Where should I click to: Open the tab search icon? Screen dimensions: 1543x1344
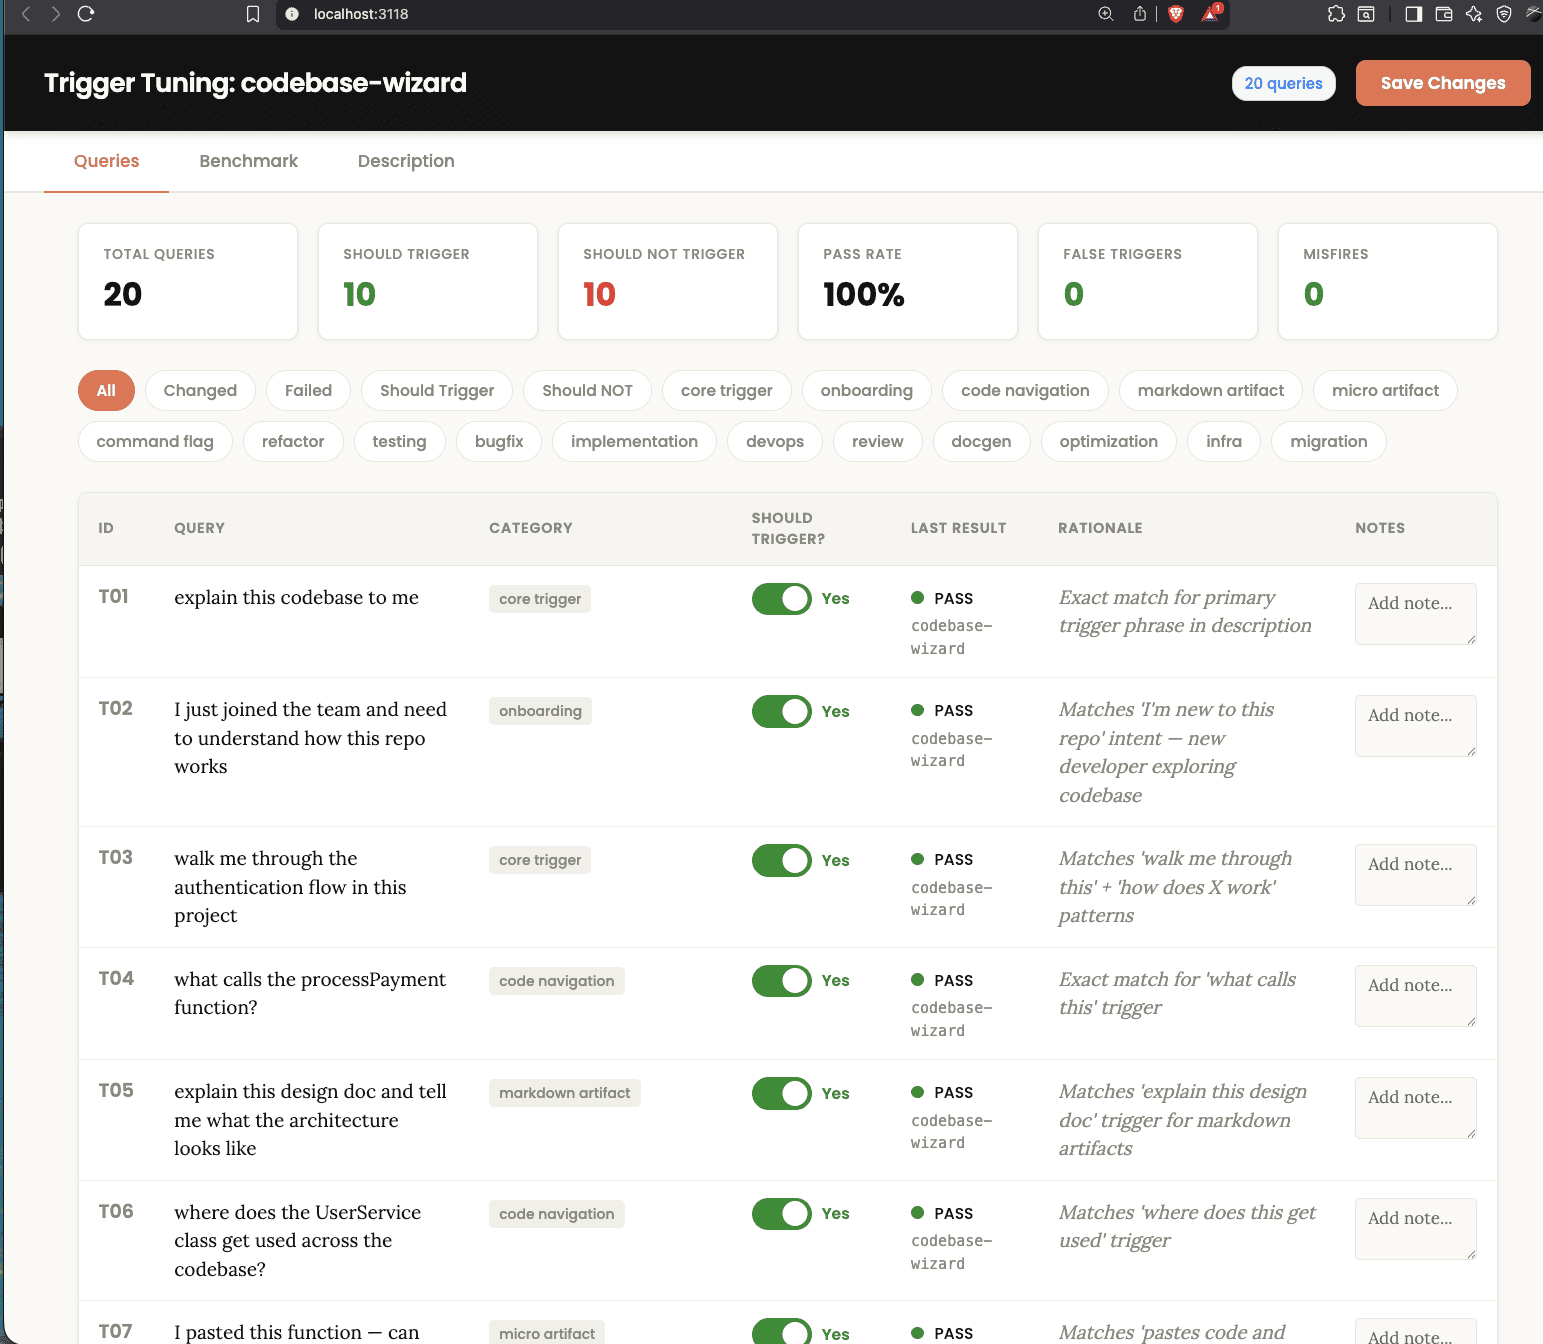[x=1366, y=14]
